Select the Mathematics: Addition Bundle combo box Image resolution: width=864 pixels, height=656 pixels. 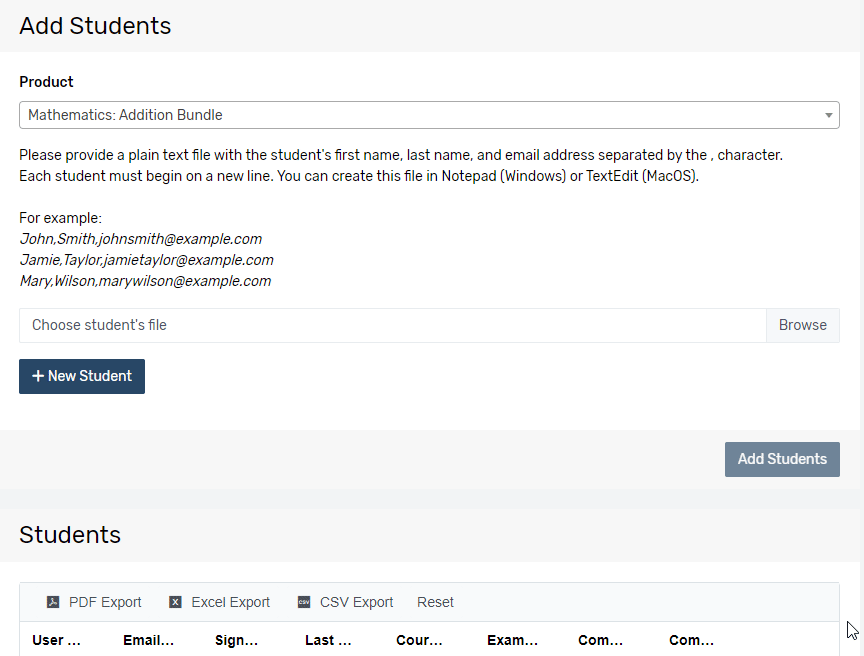429,115
